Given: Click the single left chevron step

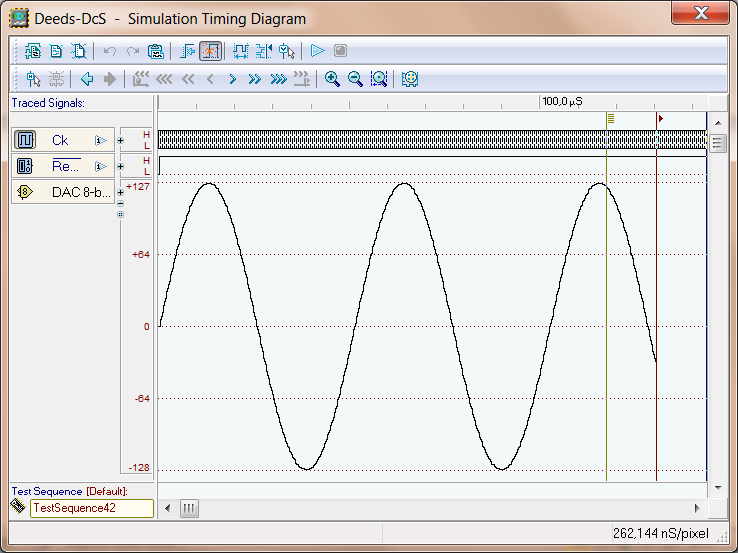Looking at the screenshot, I should 210,79.
